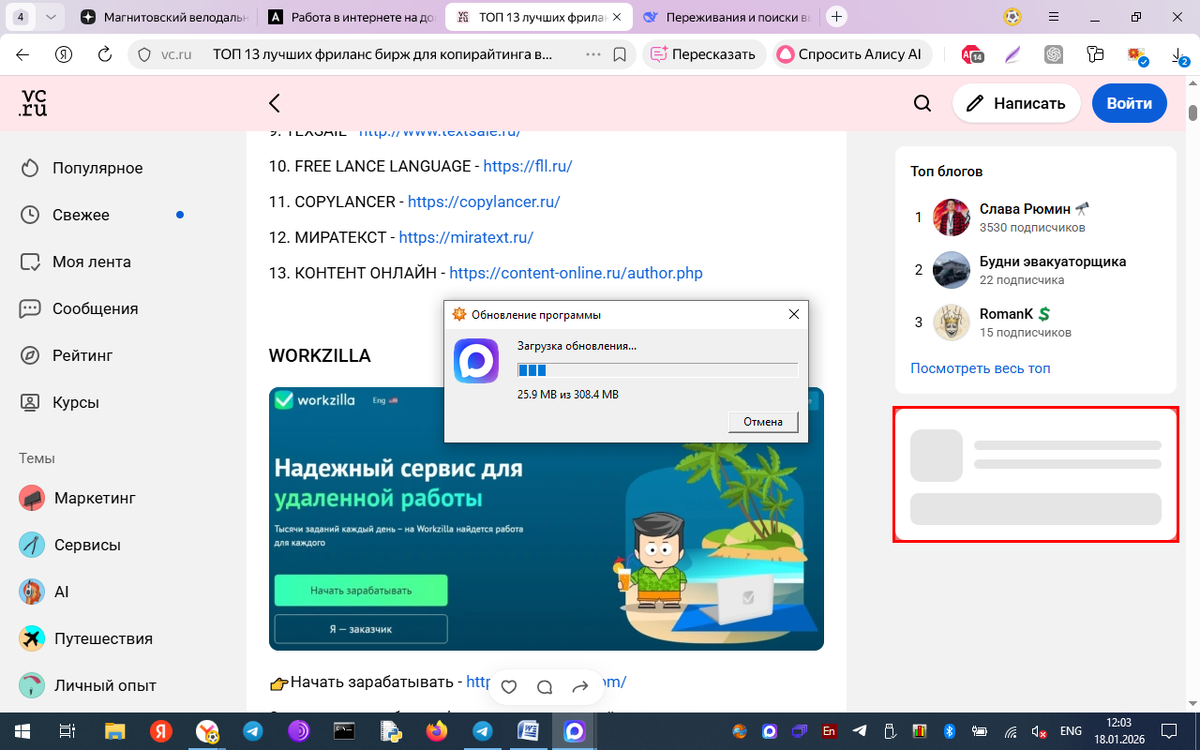The height and width of the screenshot is (750, 1200).
Task: Open Firefox from the taskbar
Action: (436, 731)
